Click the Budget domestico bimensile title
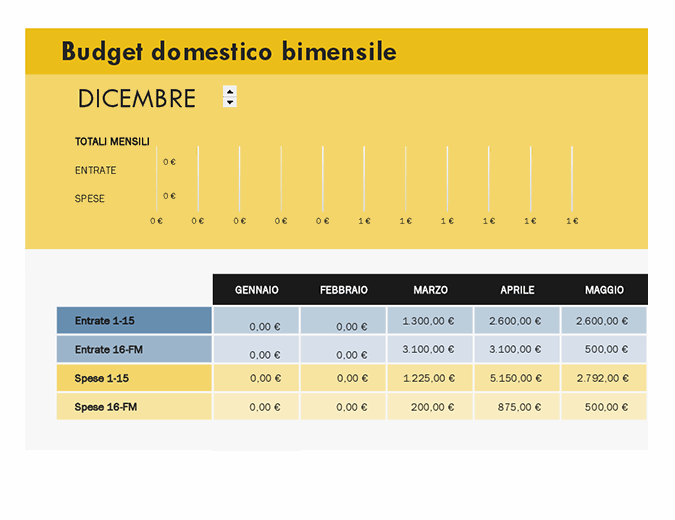675x520 pixels. point(228,52)
